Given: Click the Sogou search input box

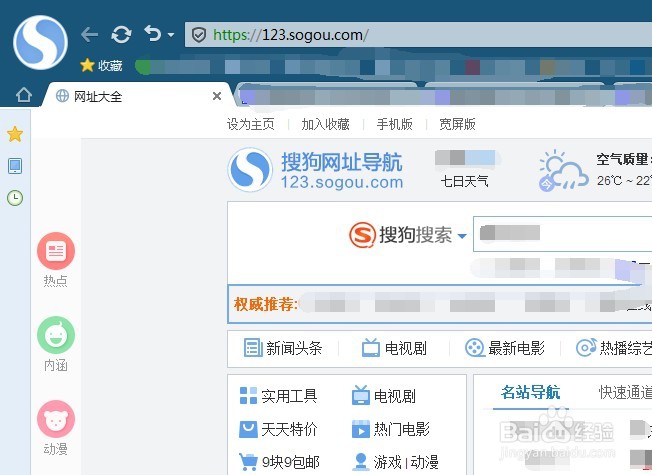Looking at the screenshot, I should click(563, 233).
